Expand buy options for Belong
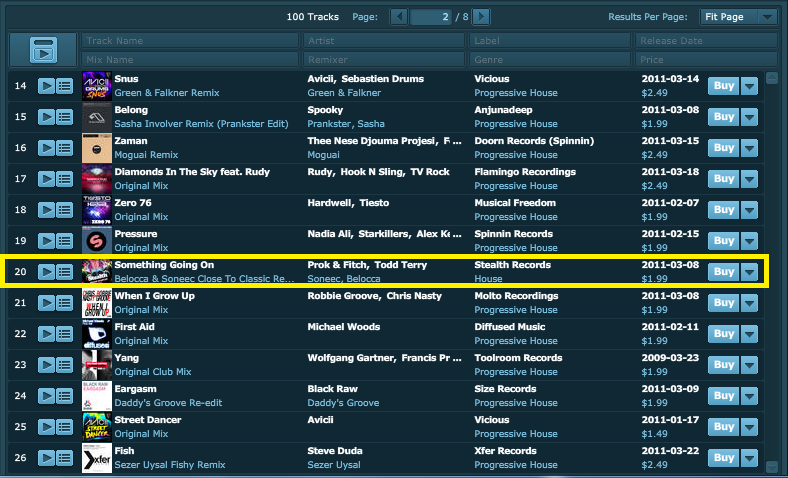Image resolution: width=788 pixels, height=478 pixels. click(749, 117)
